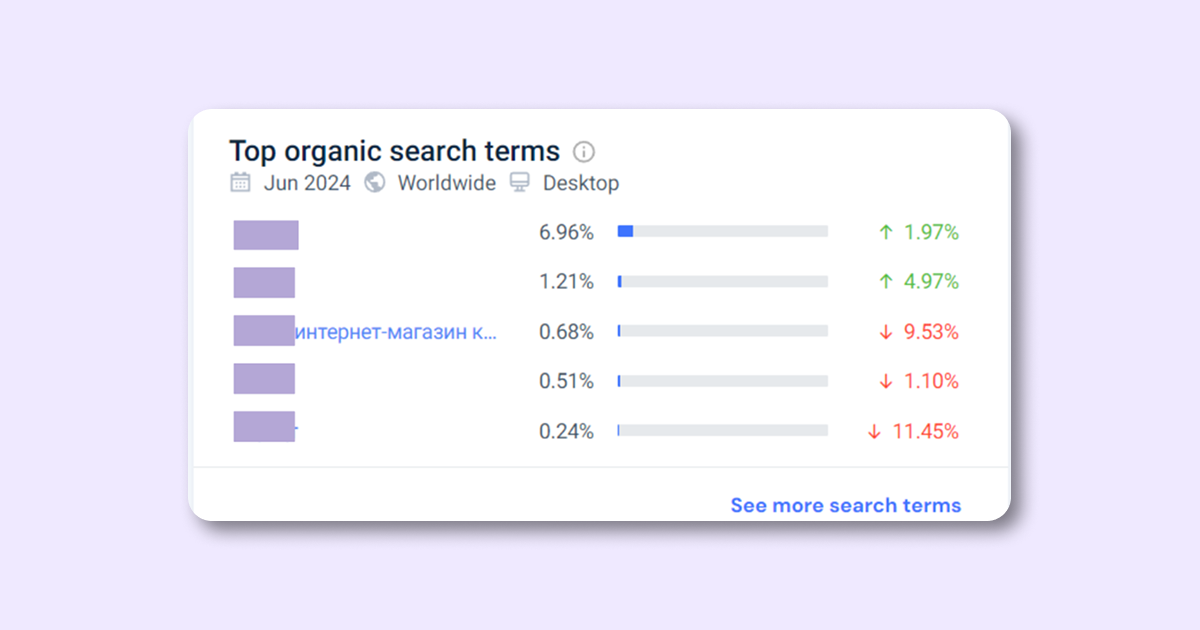Click the desktop monitor icon

click(520, 182)
